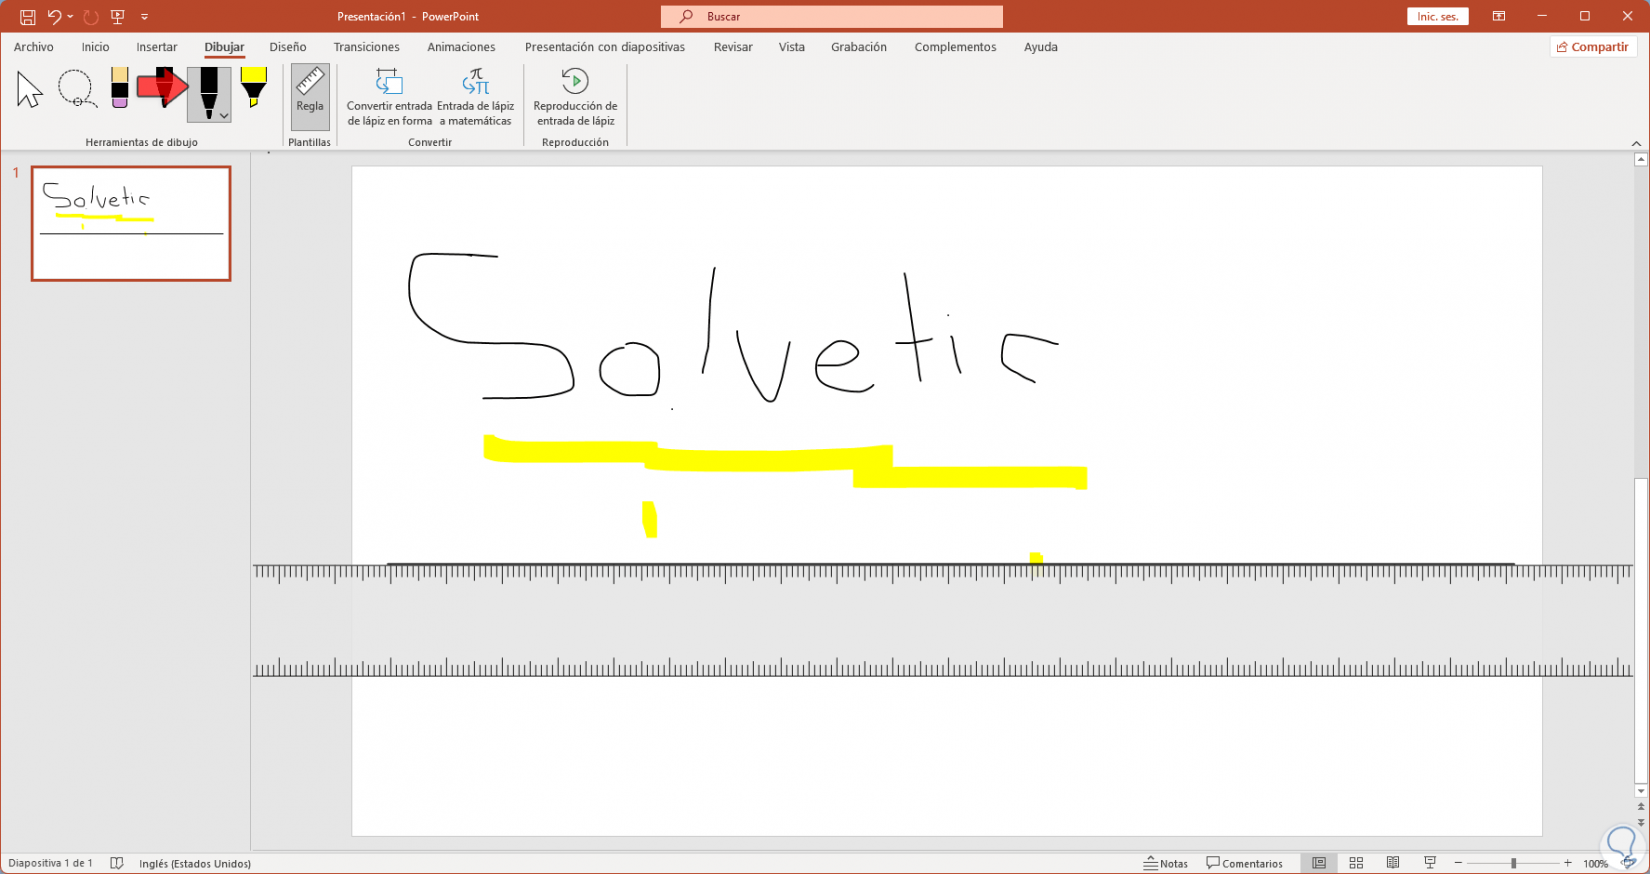Open the Undo history dropdown arrow

click(x=70, y=17)
